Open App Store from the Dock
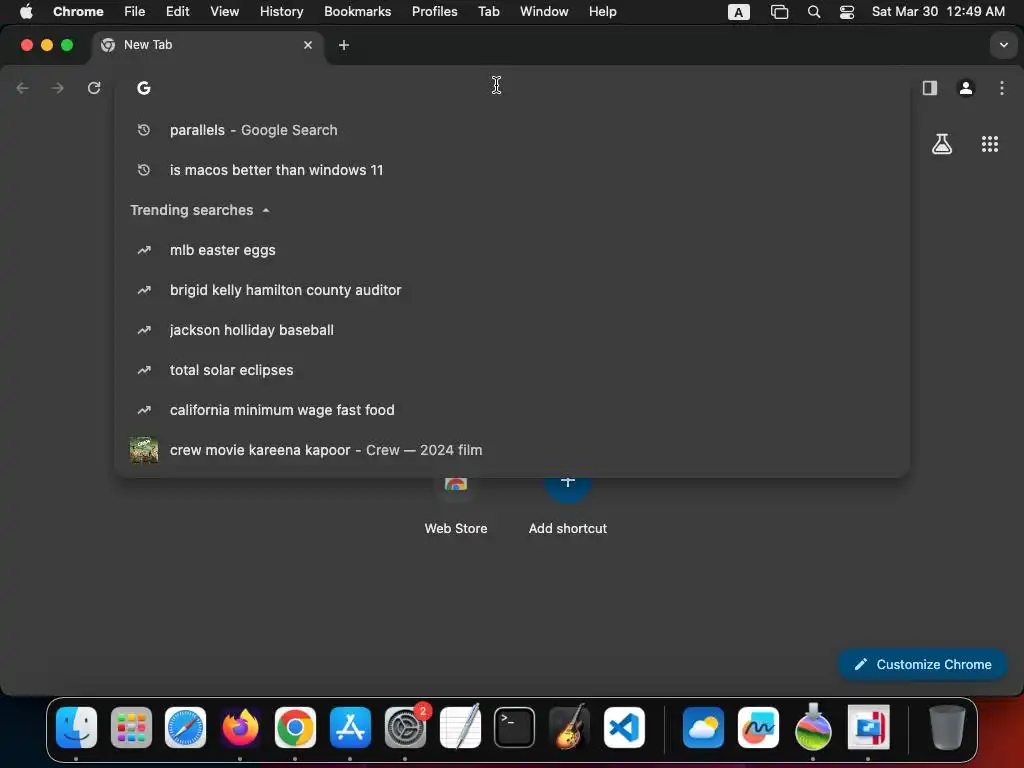1024x768 pixels. [350, 728]
